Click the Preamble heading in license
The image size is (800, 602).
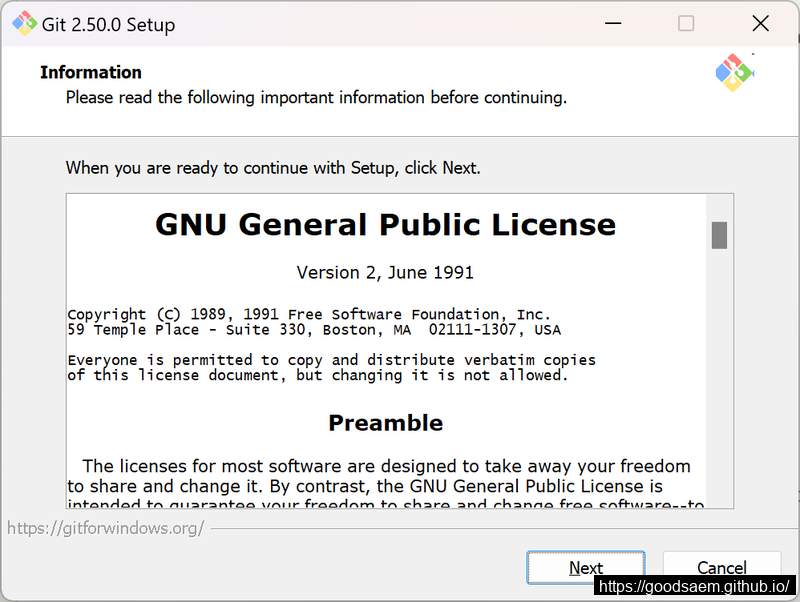[386, 423]
